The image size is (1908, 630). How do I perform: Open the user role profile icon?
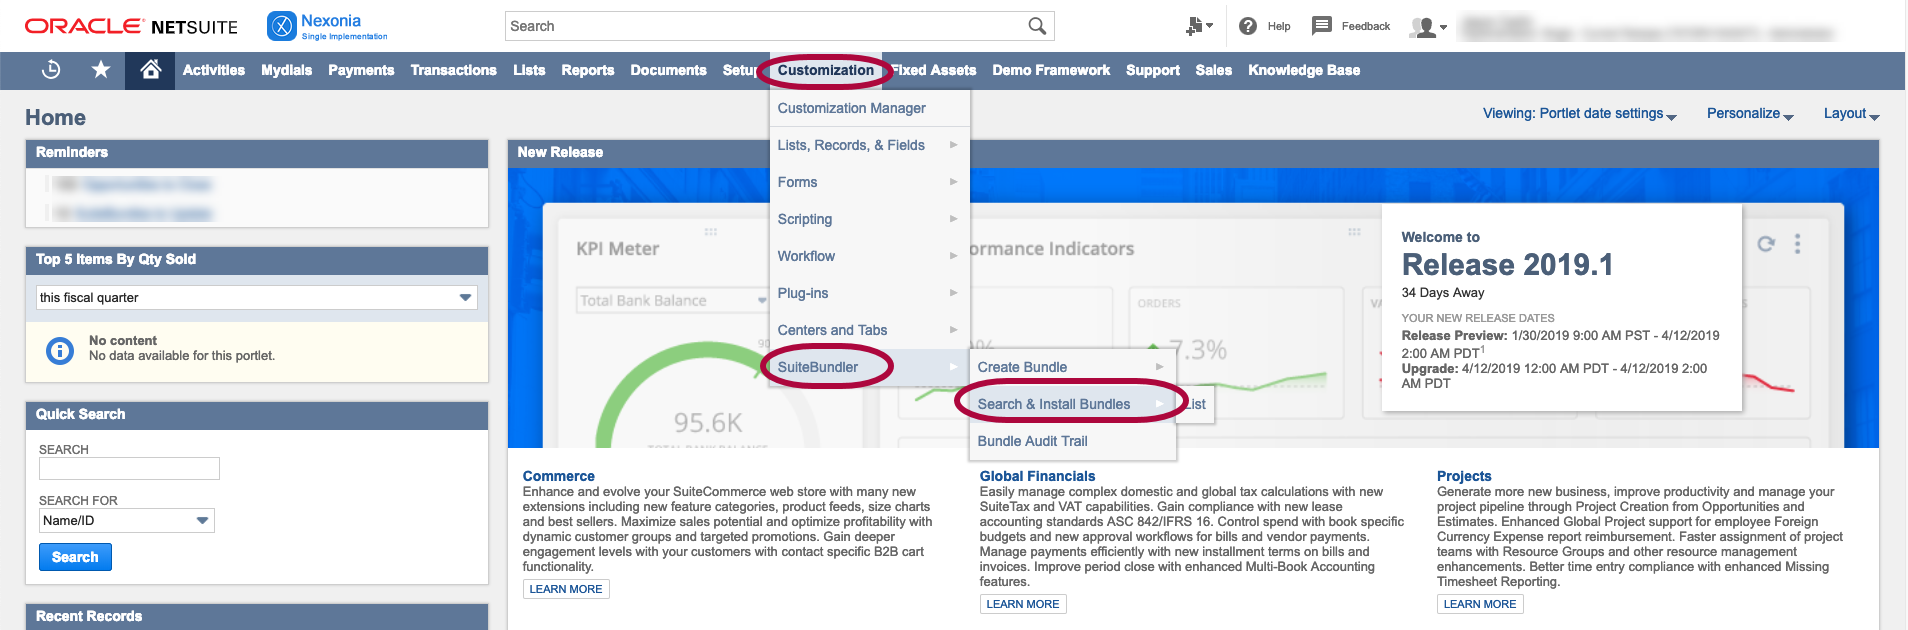pos(1426,27)
